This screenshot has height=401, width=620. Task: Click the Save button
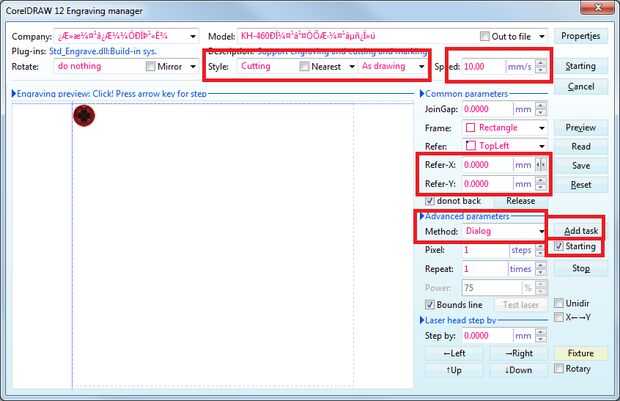tap(580, 166)
